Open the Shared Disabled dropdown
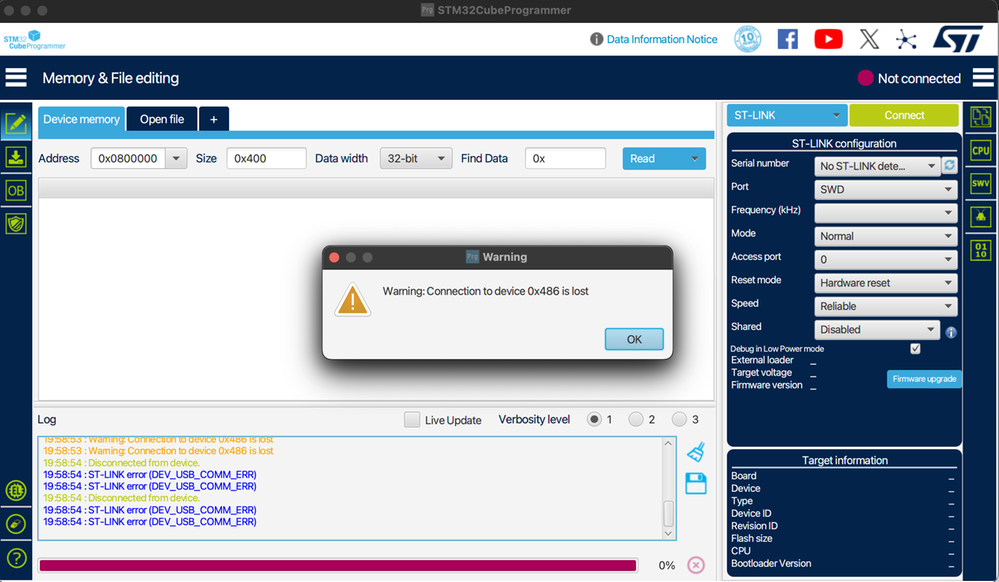The width and height of the screenshot is (999, 582). (877, 330)
